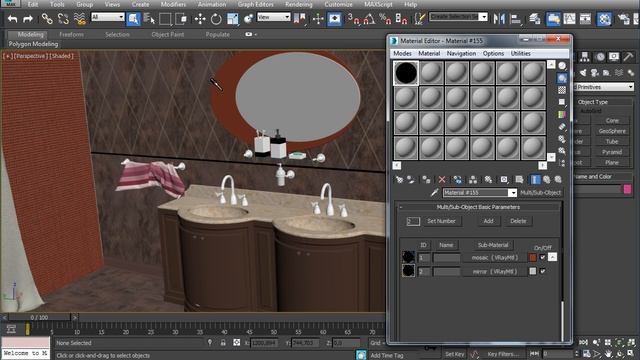Viewport: 640px width, 360px height.
Task: Toggle the 3D Snaps button
Action: pyautogui.click(x=354, y=19)
